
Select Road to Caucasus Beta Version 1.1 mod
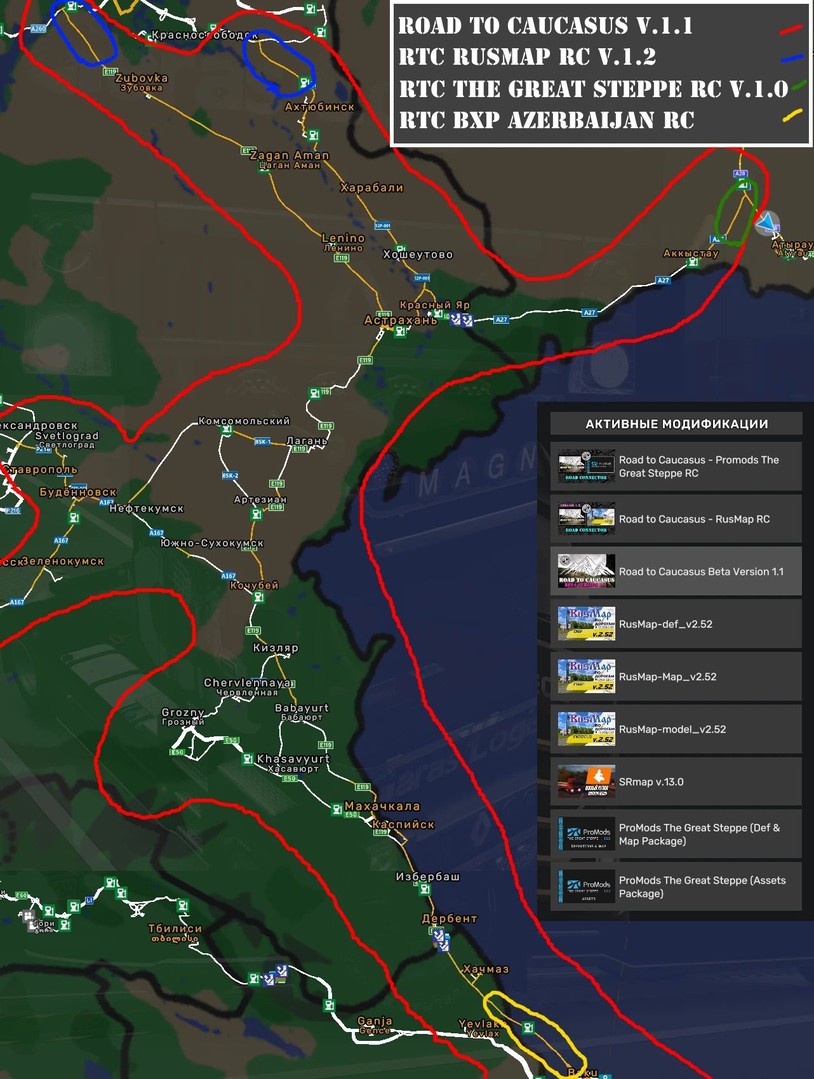coord(676,571)
